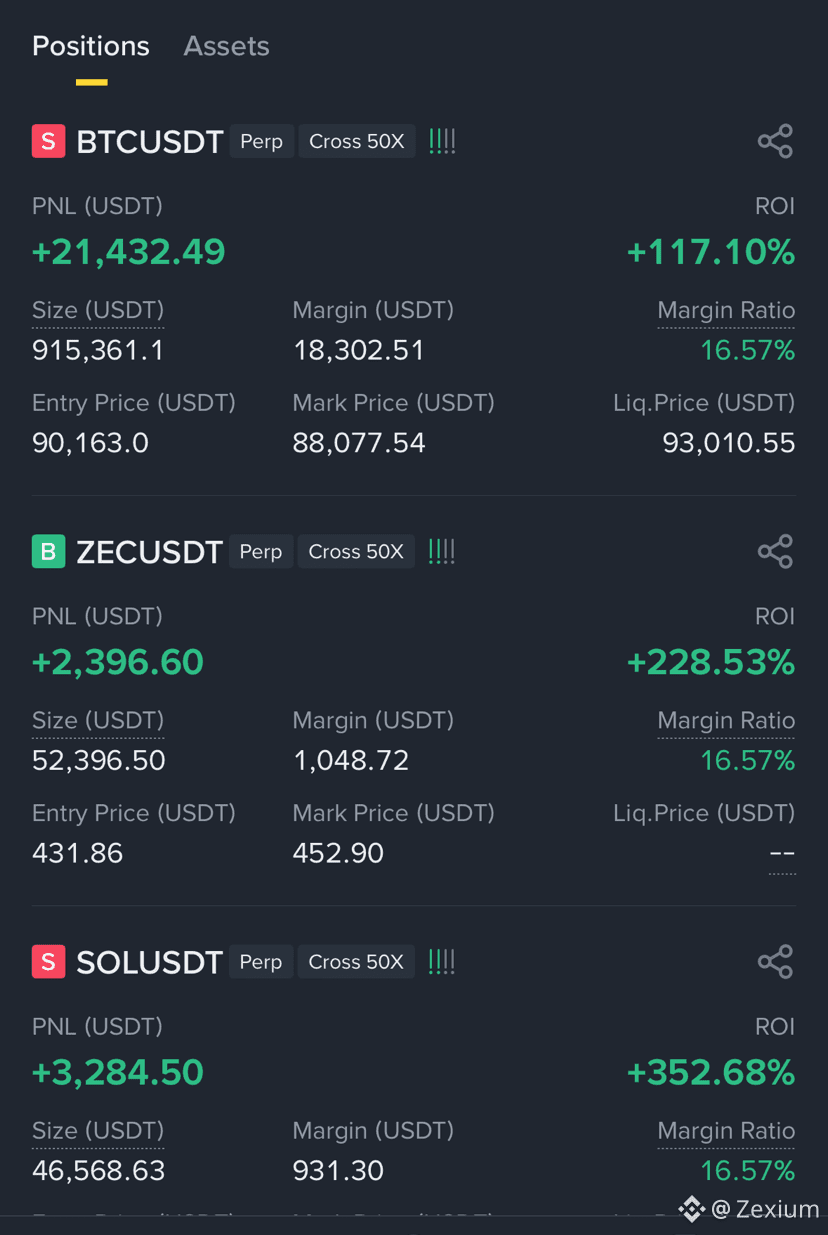Click the green B long badge for ZECUSDT
828x1235 pixels.
pos(48,551)
